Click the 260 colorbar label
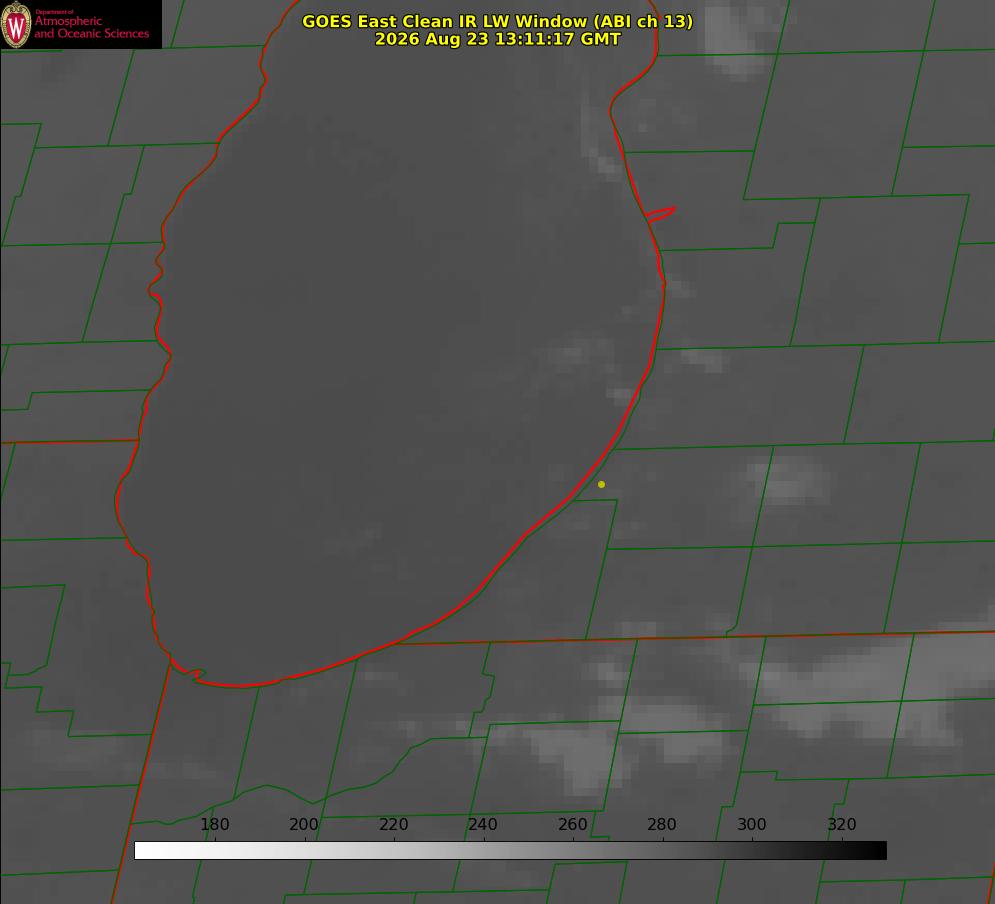Image resolution: width=995 pixels, height=904 pixels. point(572,824)
